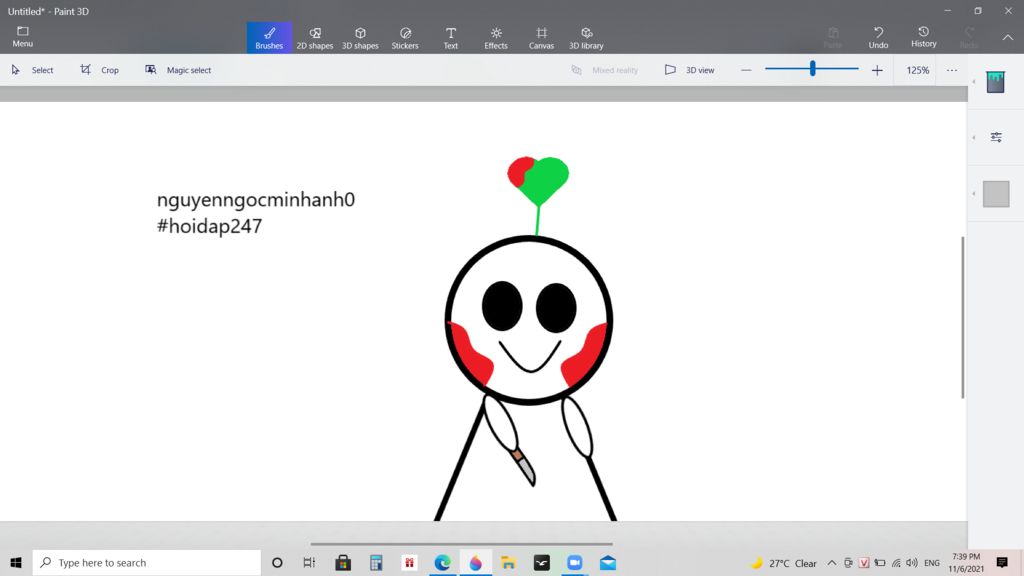Open the History panel

pyautogui.click(x=923, y=37)
